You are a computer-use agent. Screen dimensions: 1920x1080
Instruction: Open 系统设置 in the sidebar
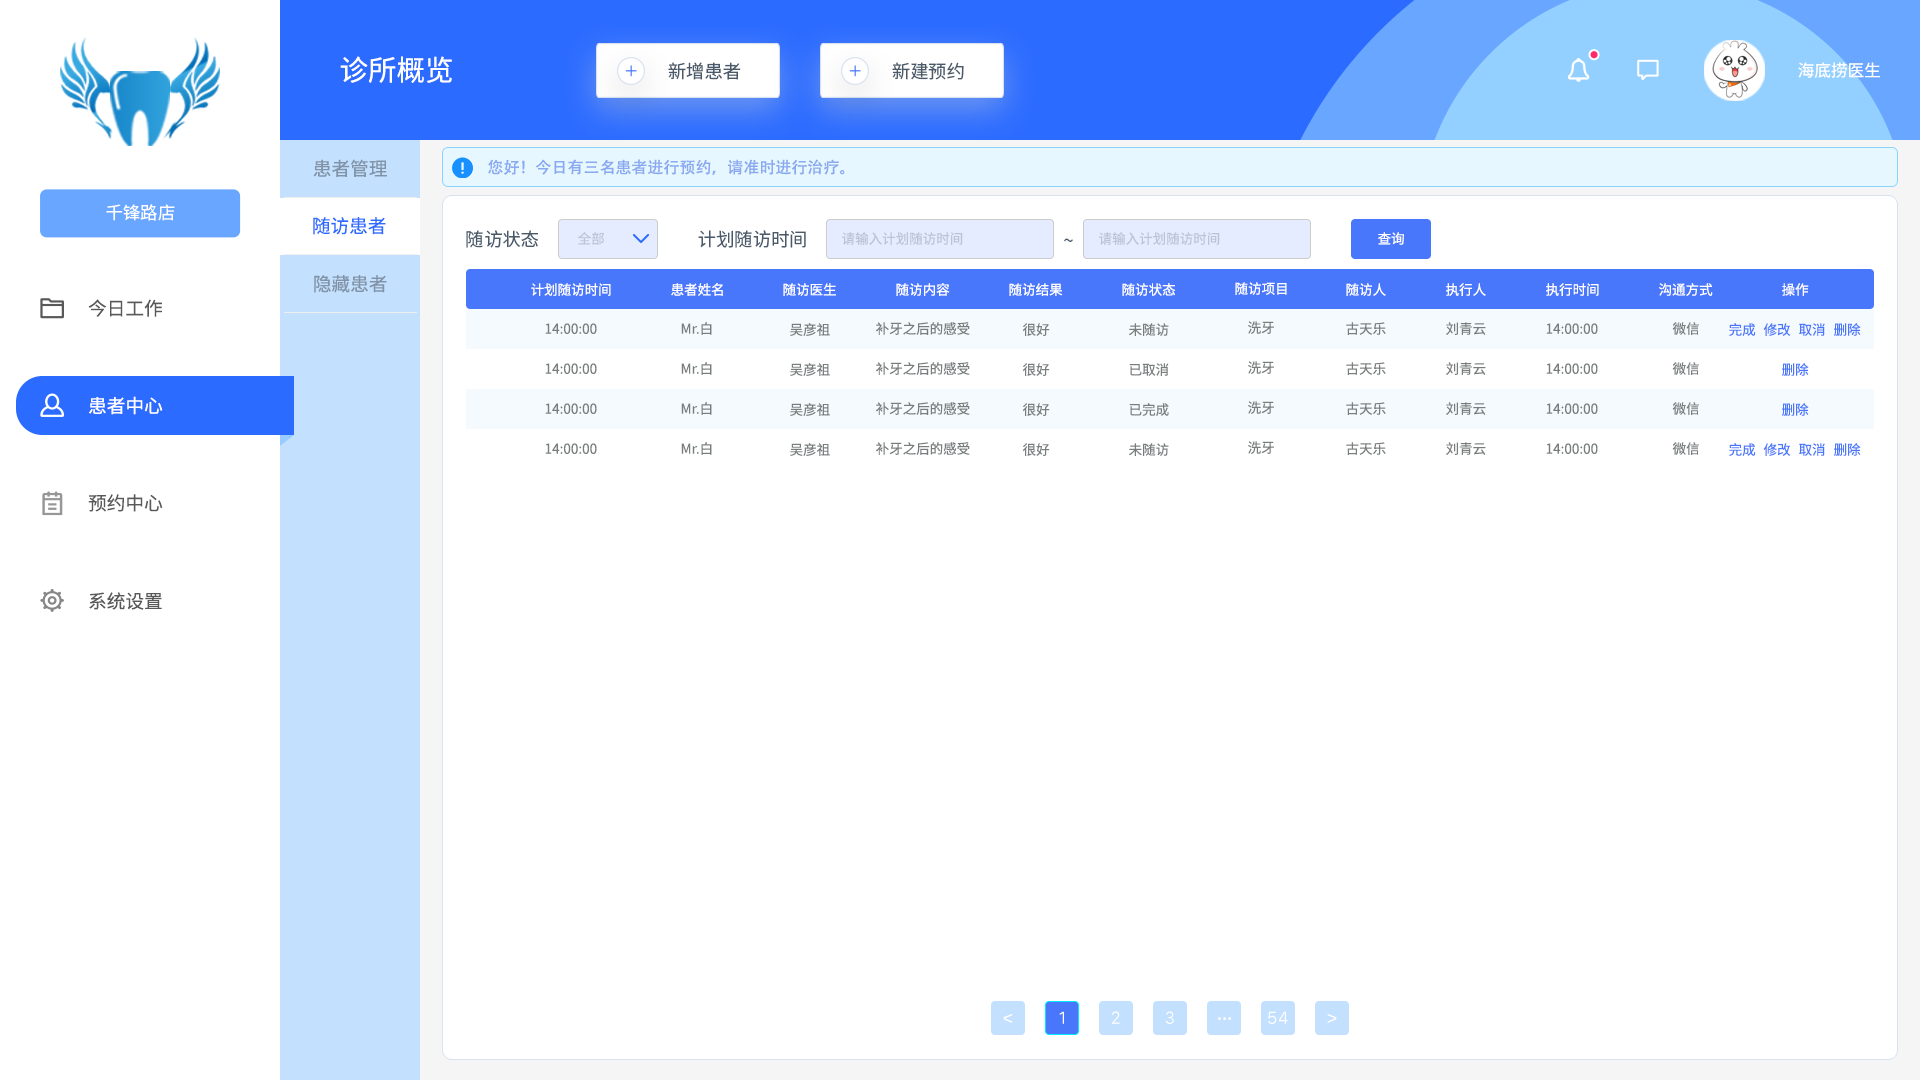pos(125,601)
